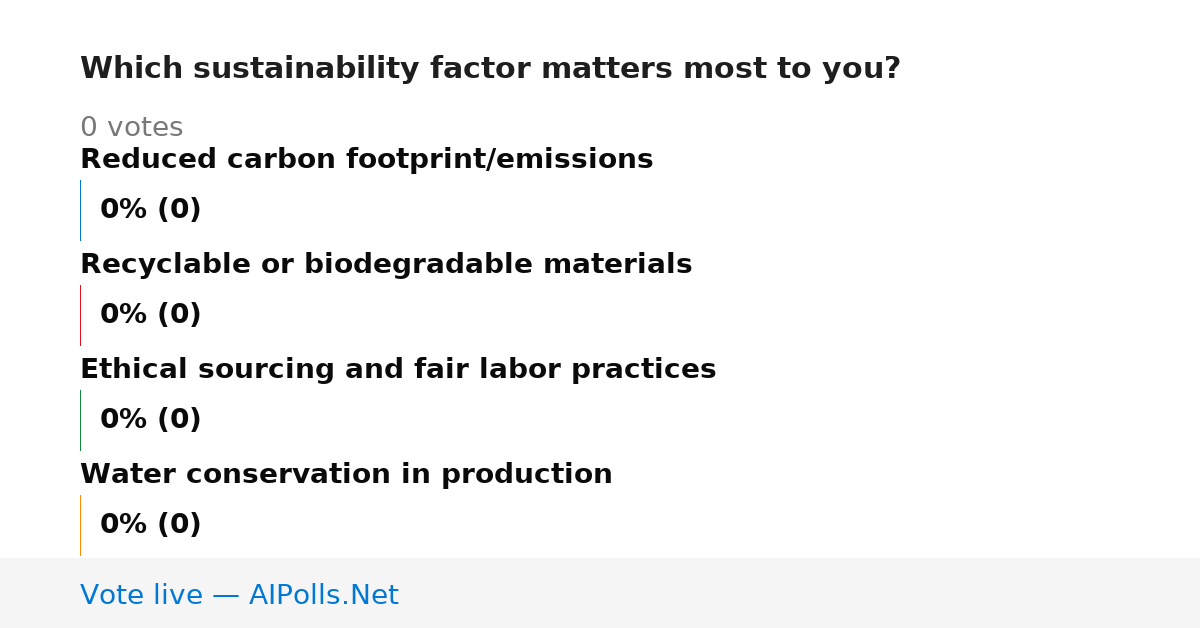Choose Recyclable or biodegradable materials option

pyautogui.click(x=386, y=265)
